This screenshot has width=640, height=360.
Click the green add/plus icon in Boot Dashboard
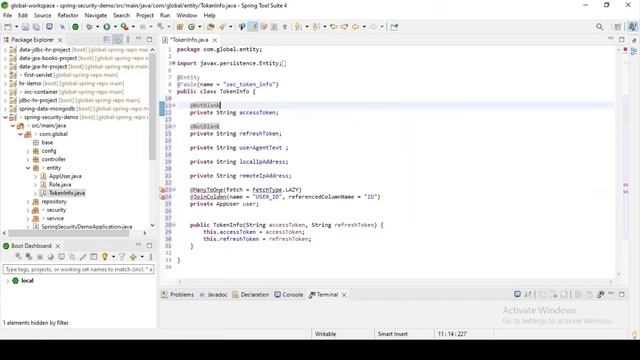pos(133,257)
